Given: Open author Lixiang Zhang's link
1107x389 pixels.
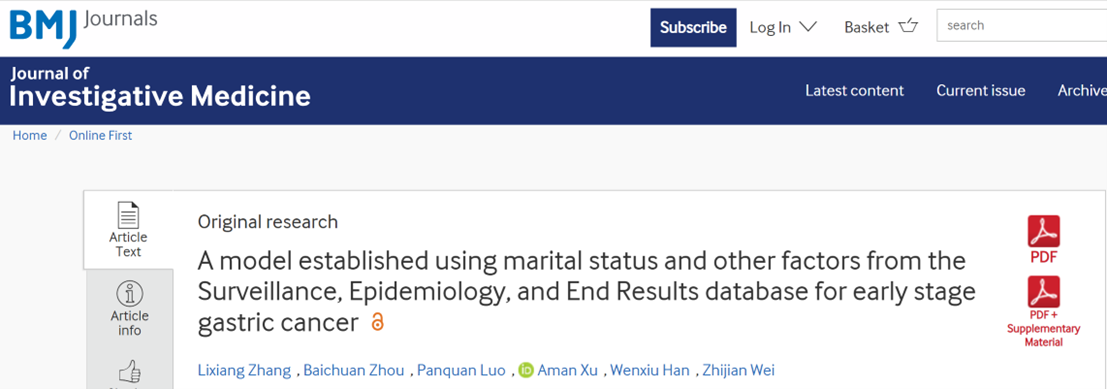Looking at the screenshot, I should (x=244, y=371).
